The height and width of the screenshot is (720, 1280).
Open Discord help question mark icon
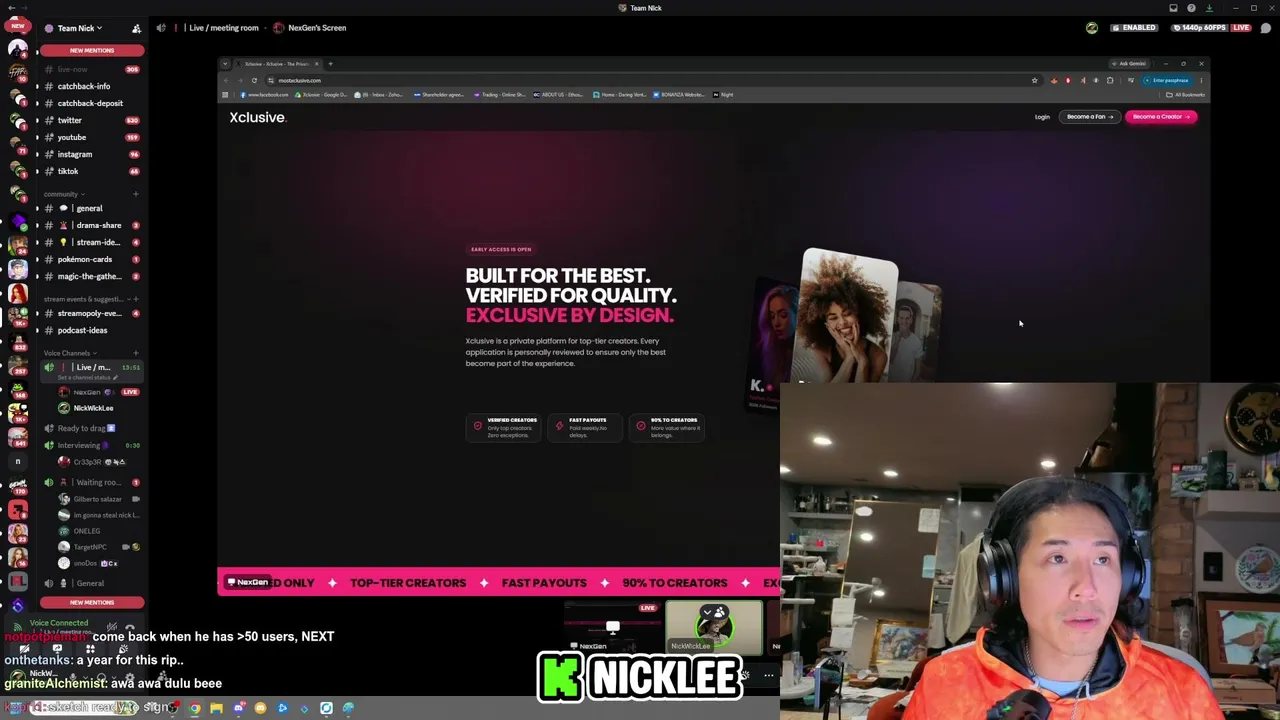click(x=1191, y=8)
